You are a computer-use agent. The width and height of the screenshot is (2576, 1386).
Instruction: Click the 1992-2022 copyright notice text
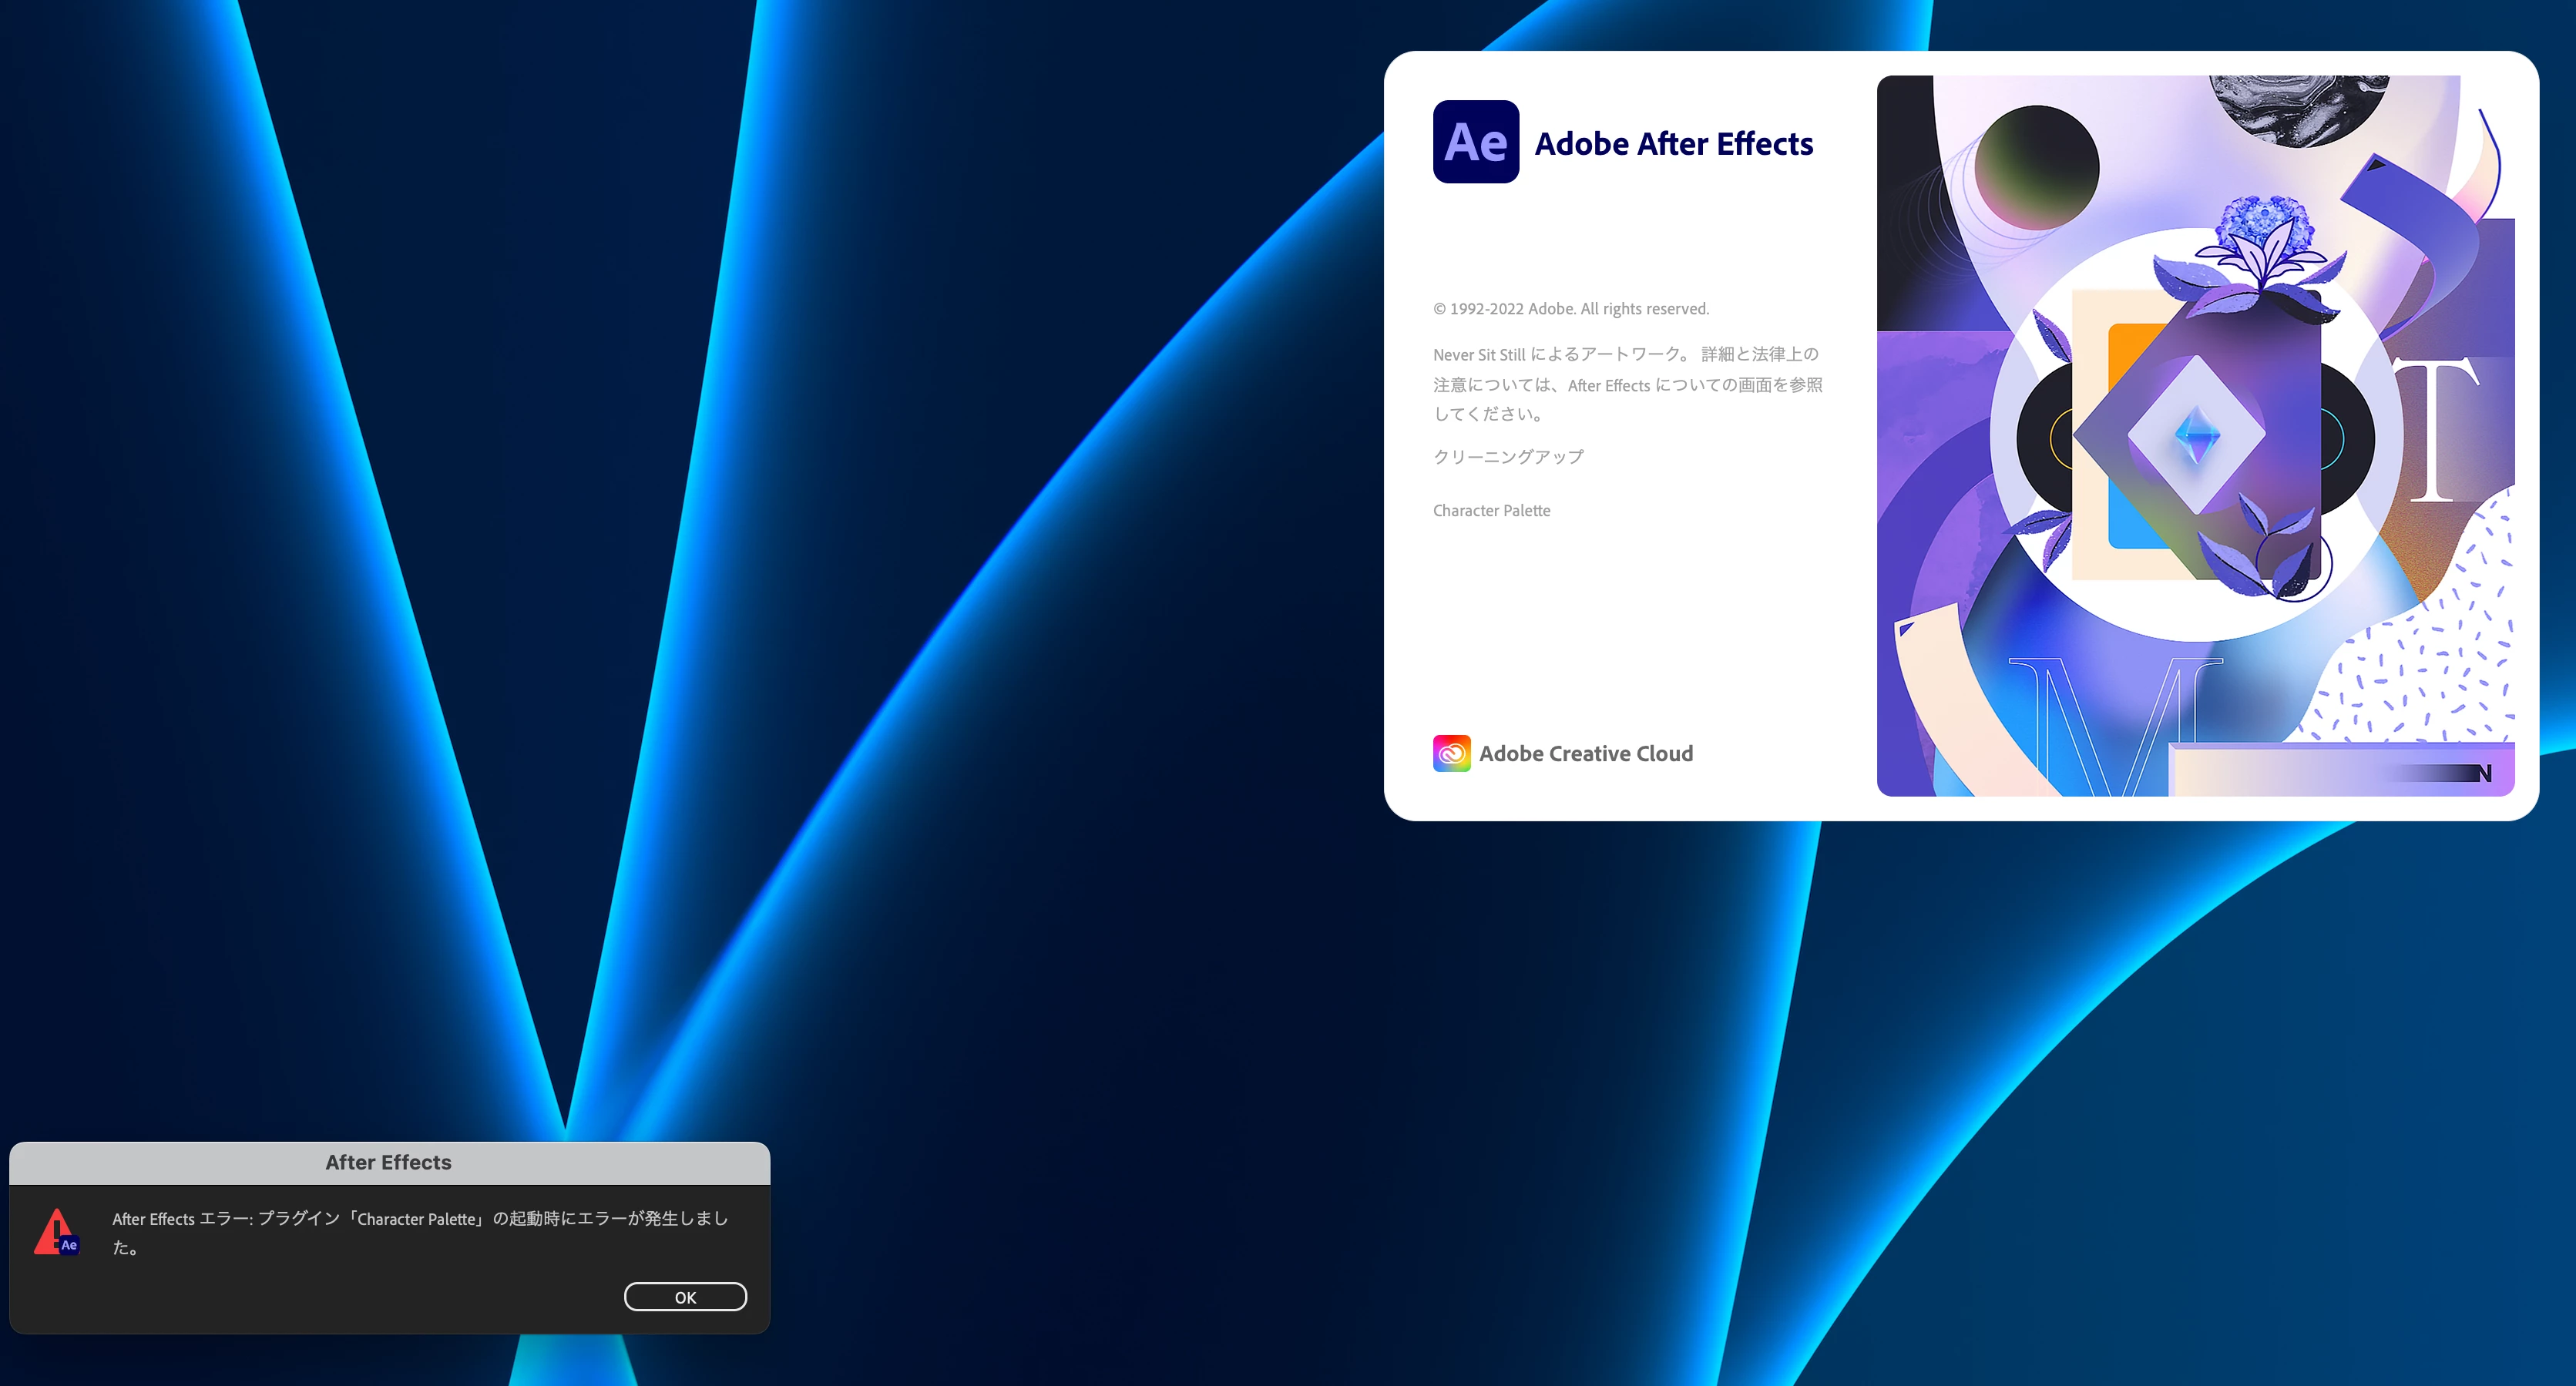pyautogui.click(x=1571, y=309)
